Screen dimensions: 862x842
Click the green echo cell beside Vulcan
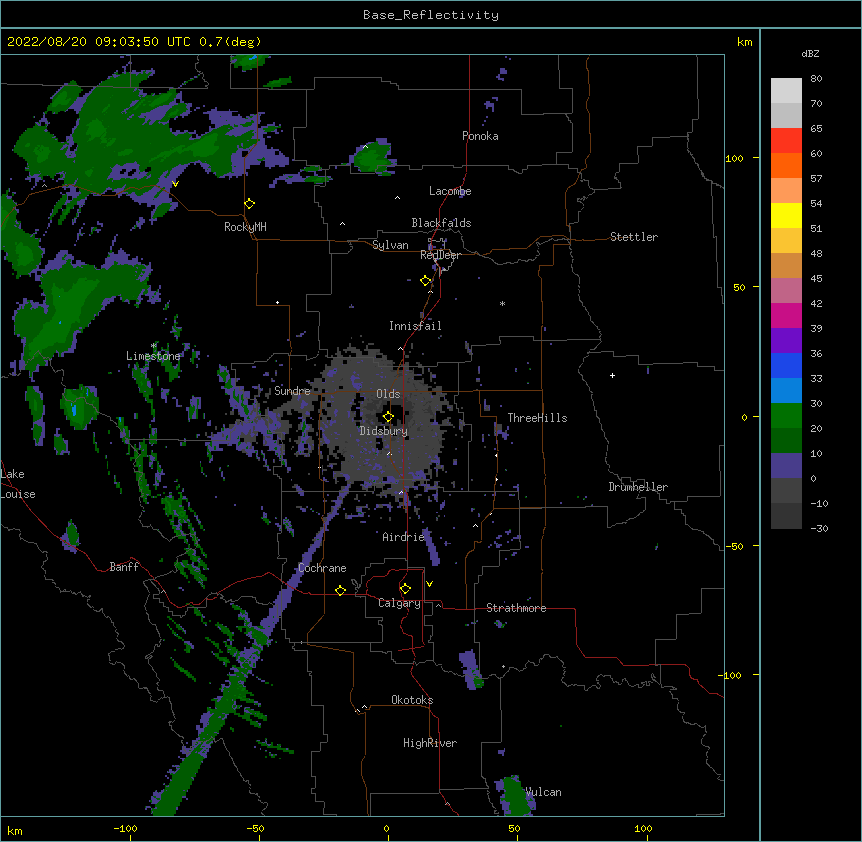pyautogui.click(x=515, y=796)
